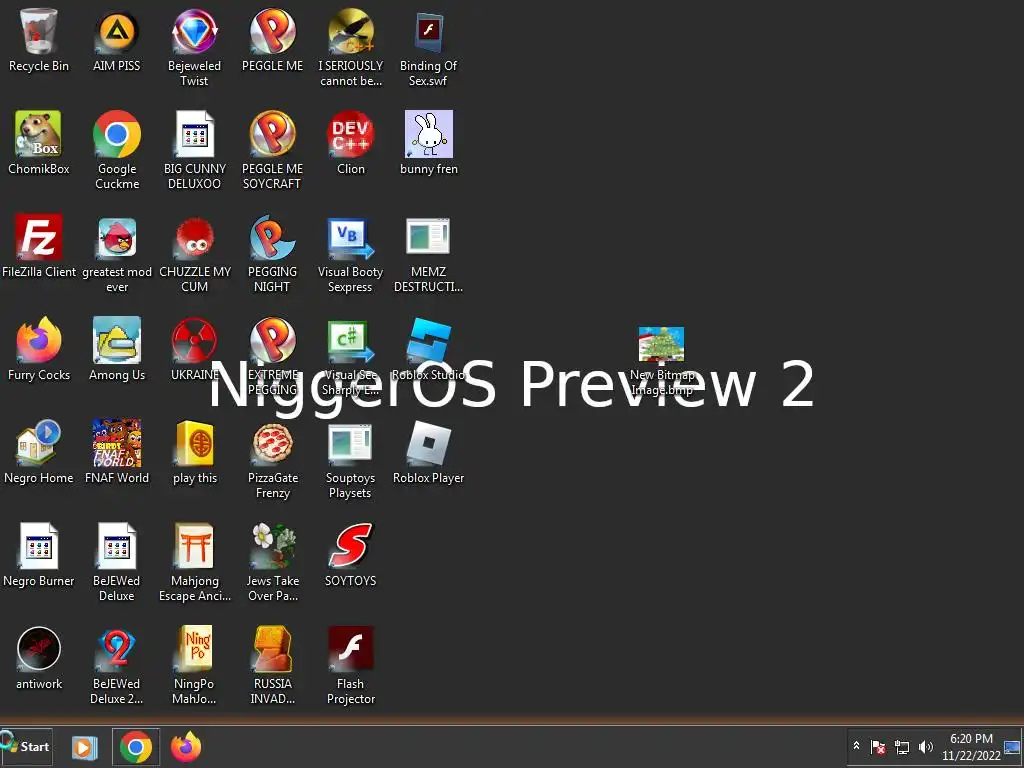This screenshot has width=1024, height=768.
Task: Expand the hidden tray icons chevron
Action: pyautogui.click(x=856, y=746)
